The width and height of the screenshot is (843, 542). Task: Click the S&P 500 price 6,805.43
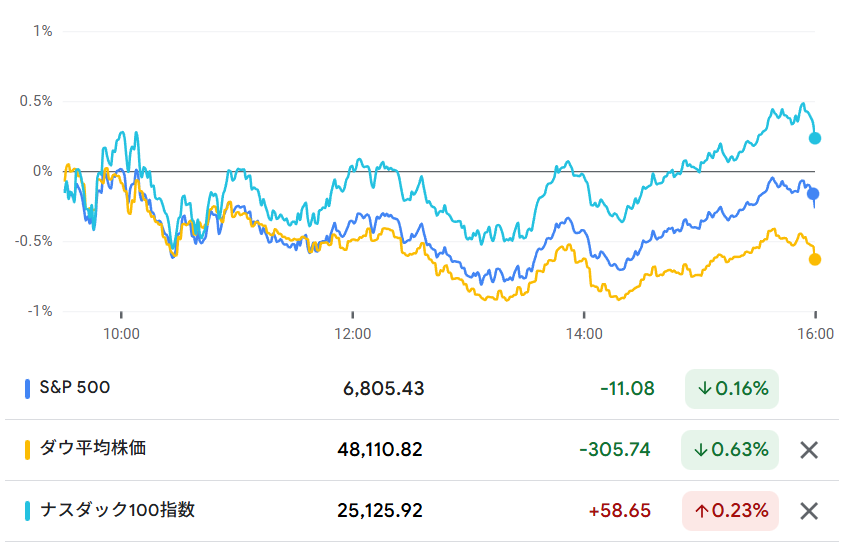click(x=383, y=389)
